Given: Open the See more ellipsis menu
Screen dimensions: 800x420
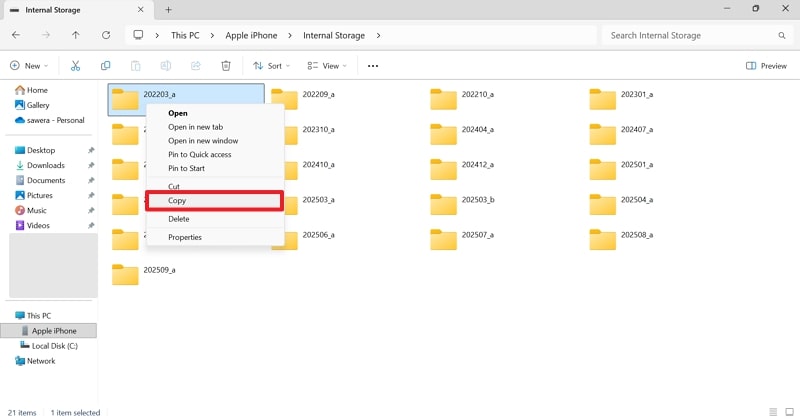Looking at the screenshot, I should click(373, 66).
